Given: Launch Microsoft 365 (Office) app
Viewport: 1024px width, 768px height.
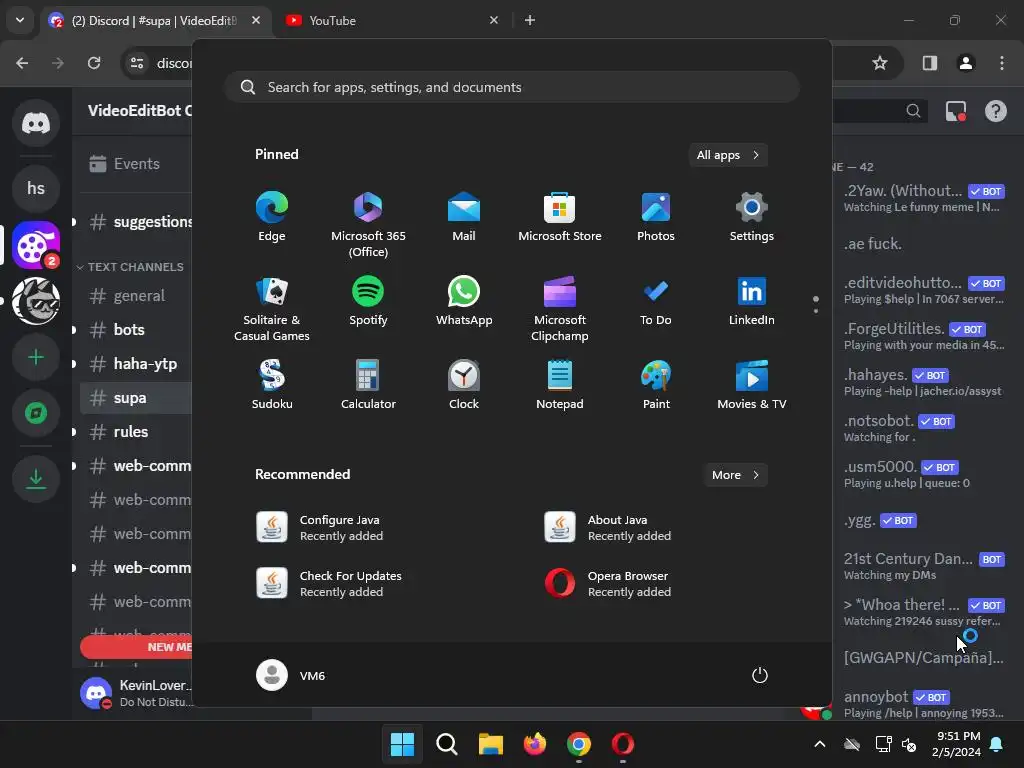Looking at the screenshot, I should [368, 224].
